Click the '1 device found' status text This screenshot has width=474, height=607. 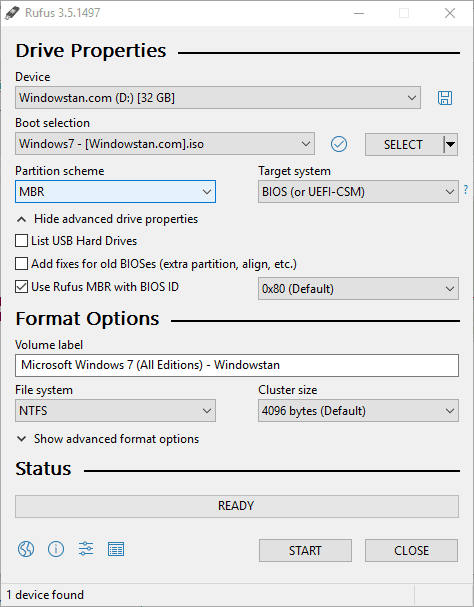[x=45, y=595]
